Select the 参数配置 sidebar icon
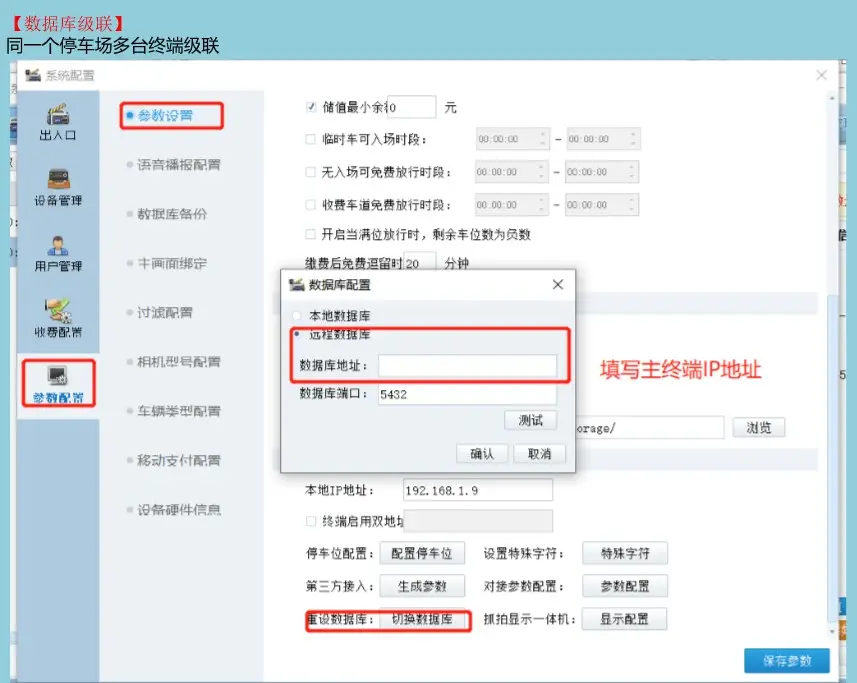The width and height of the screenshot is (857, 683). click(x=58, y=383)
